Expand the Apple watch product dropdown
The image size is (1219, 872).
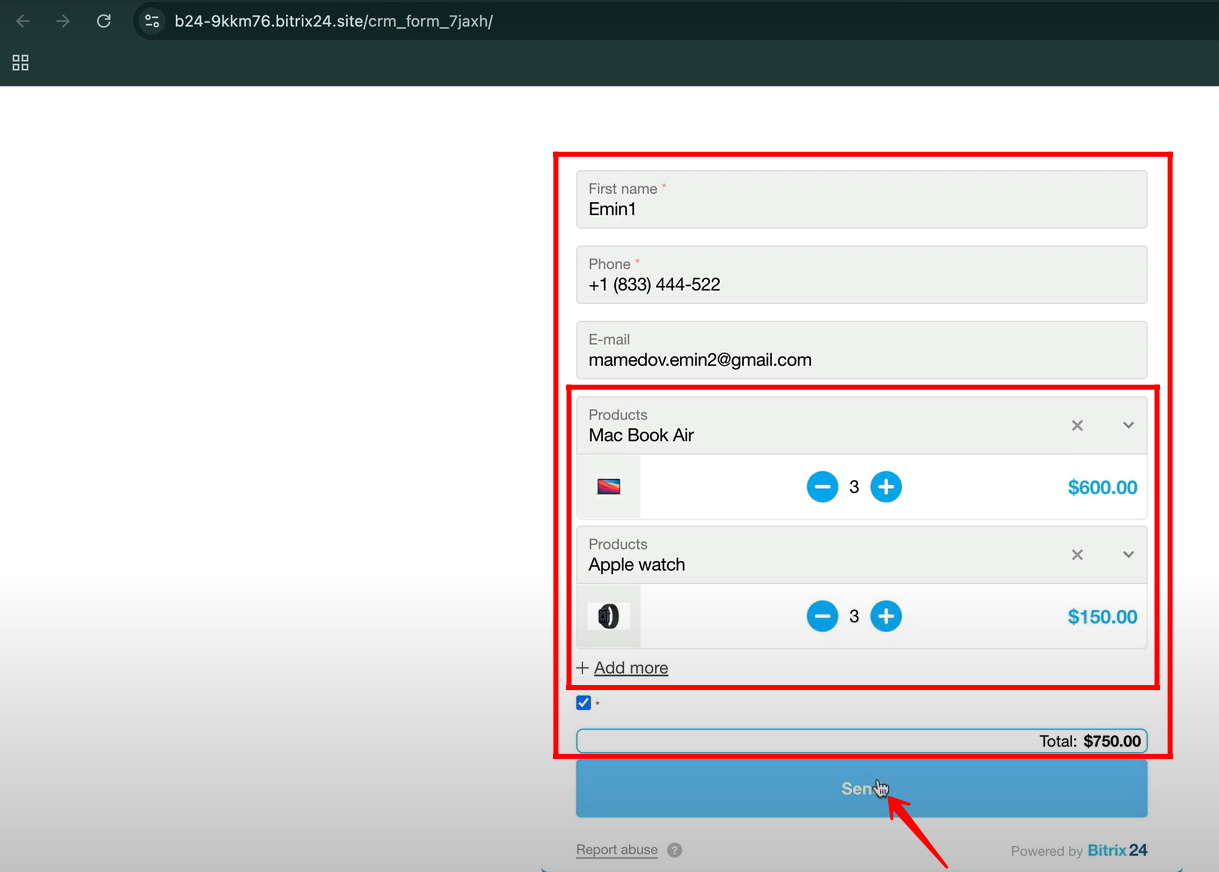[1128, 555]
